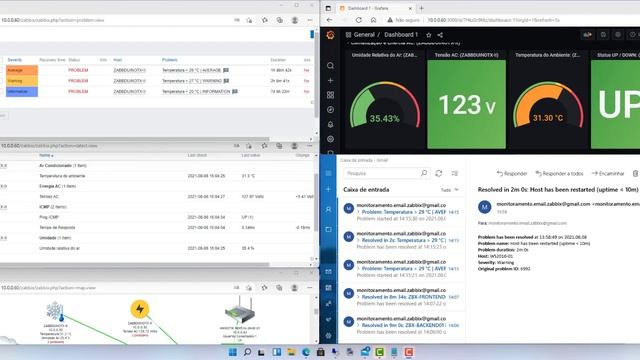640x360 pixels.
Task: Open Grafana home logo
Action: pyautogui.click(x=330, y=35)
